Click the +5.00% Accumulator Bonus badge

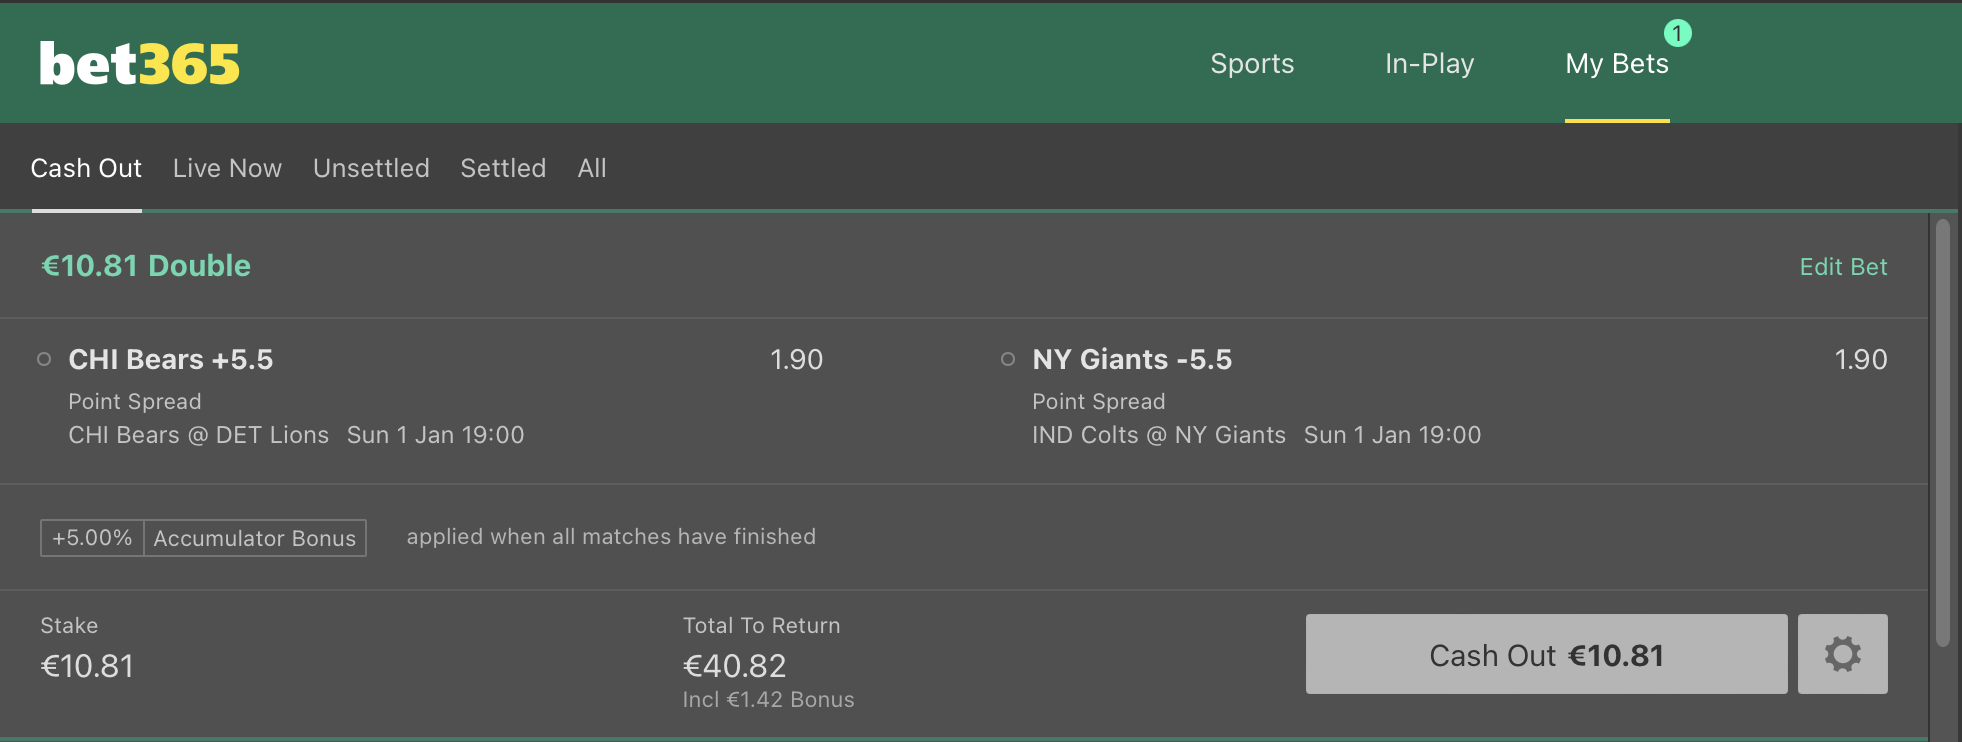(203, 538)
